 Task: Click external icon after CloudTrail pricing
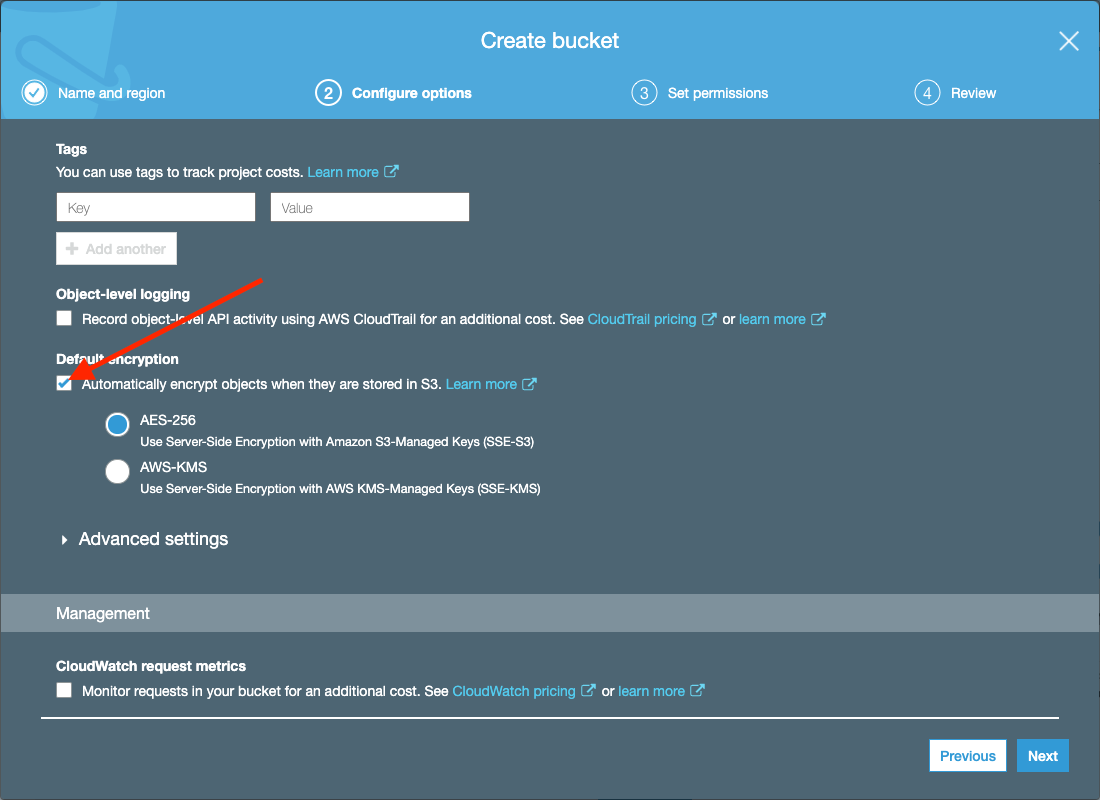coord(709,319)
